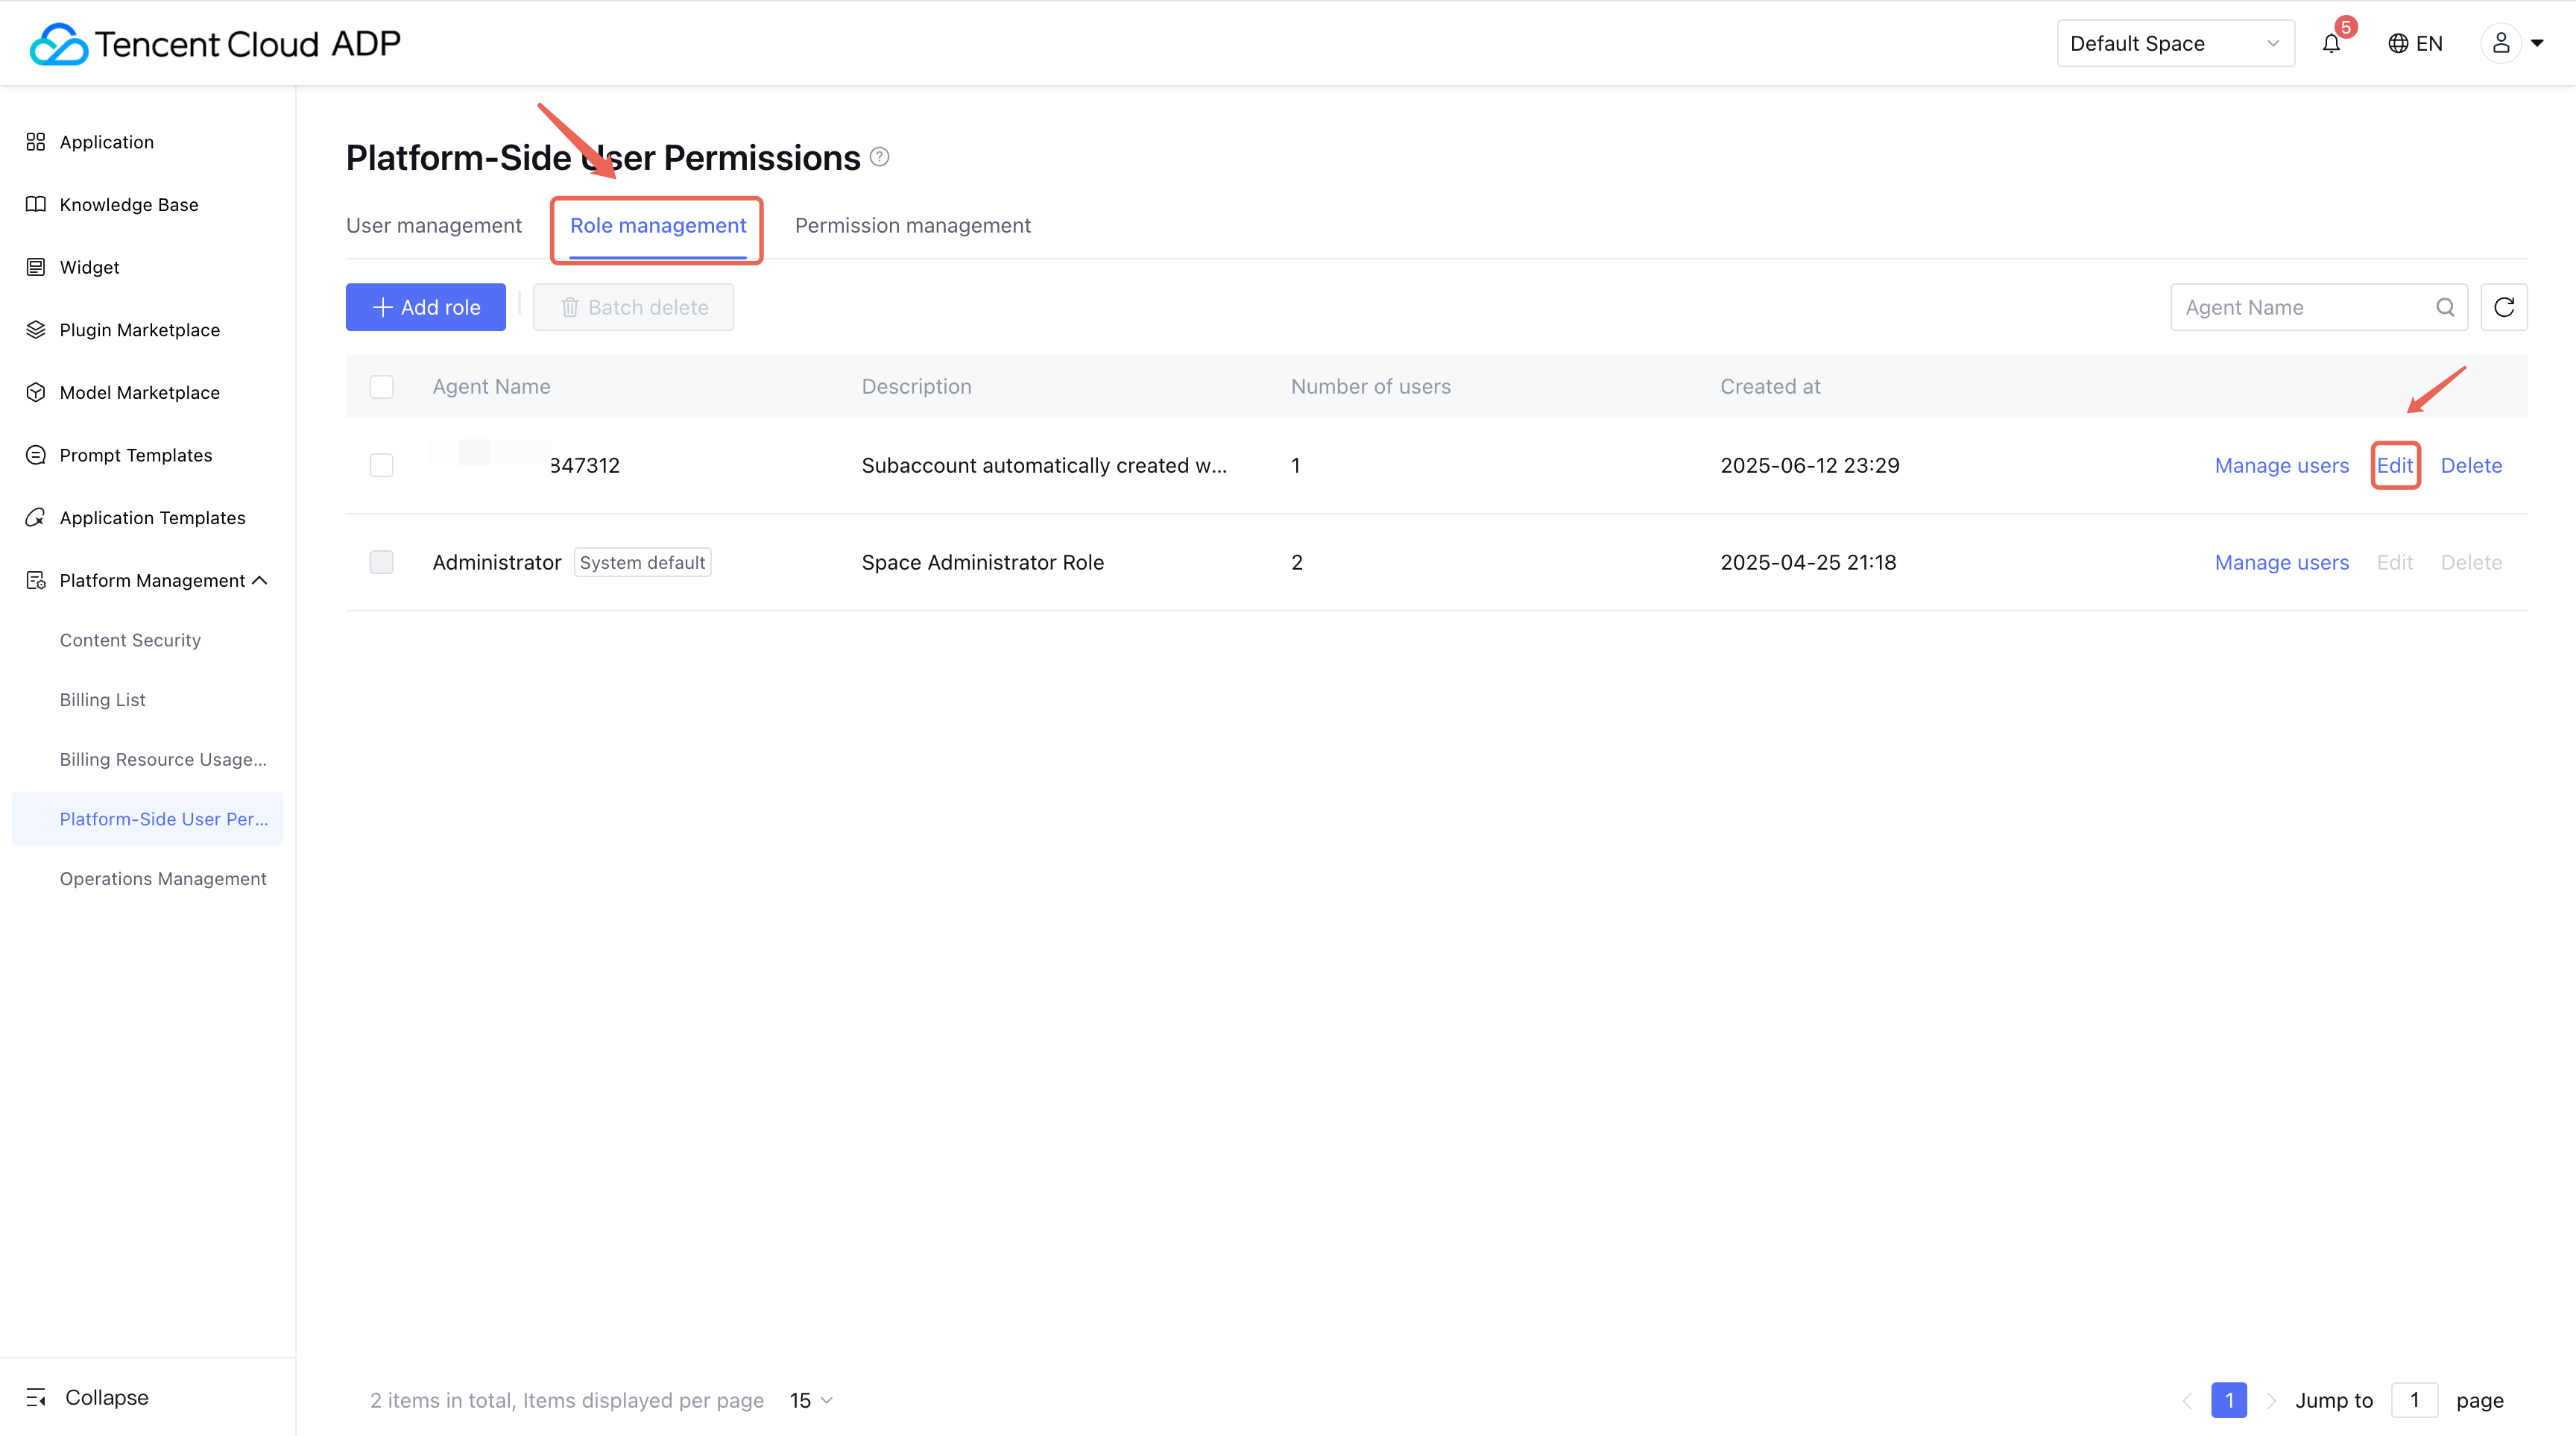2576x1436 pixels.
Task: Check the Administrator row checkbox
Action: [381, 562]
